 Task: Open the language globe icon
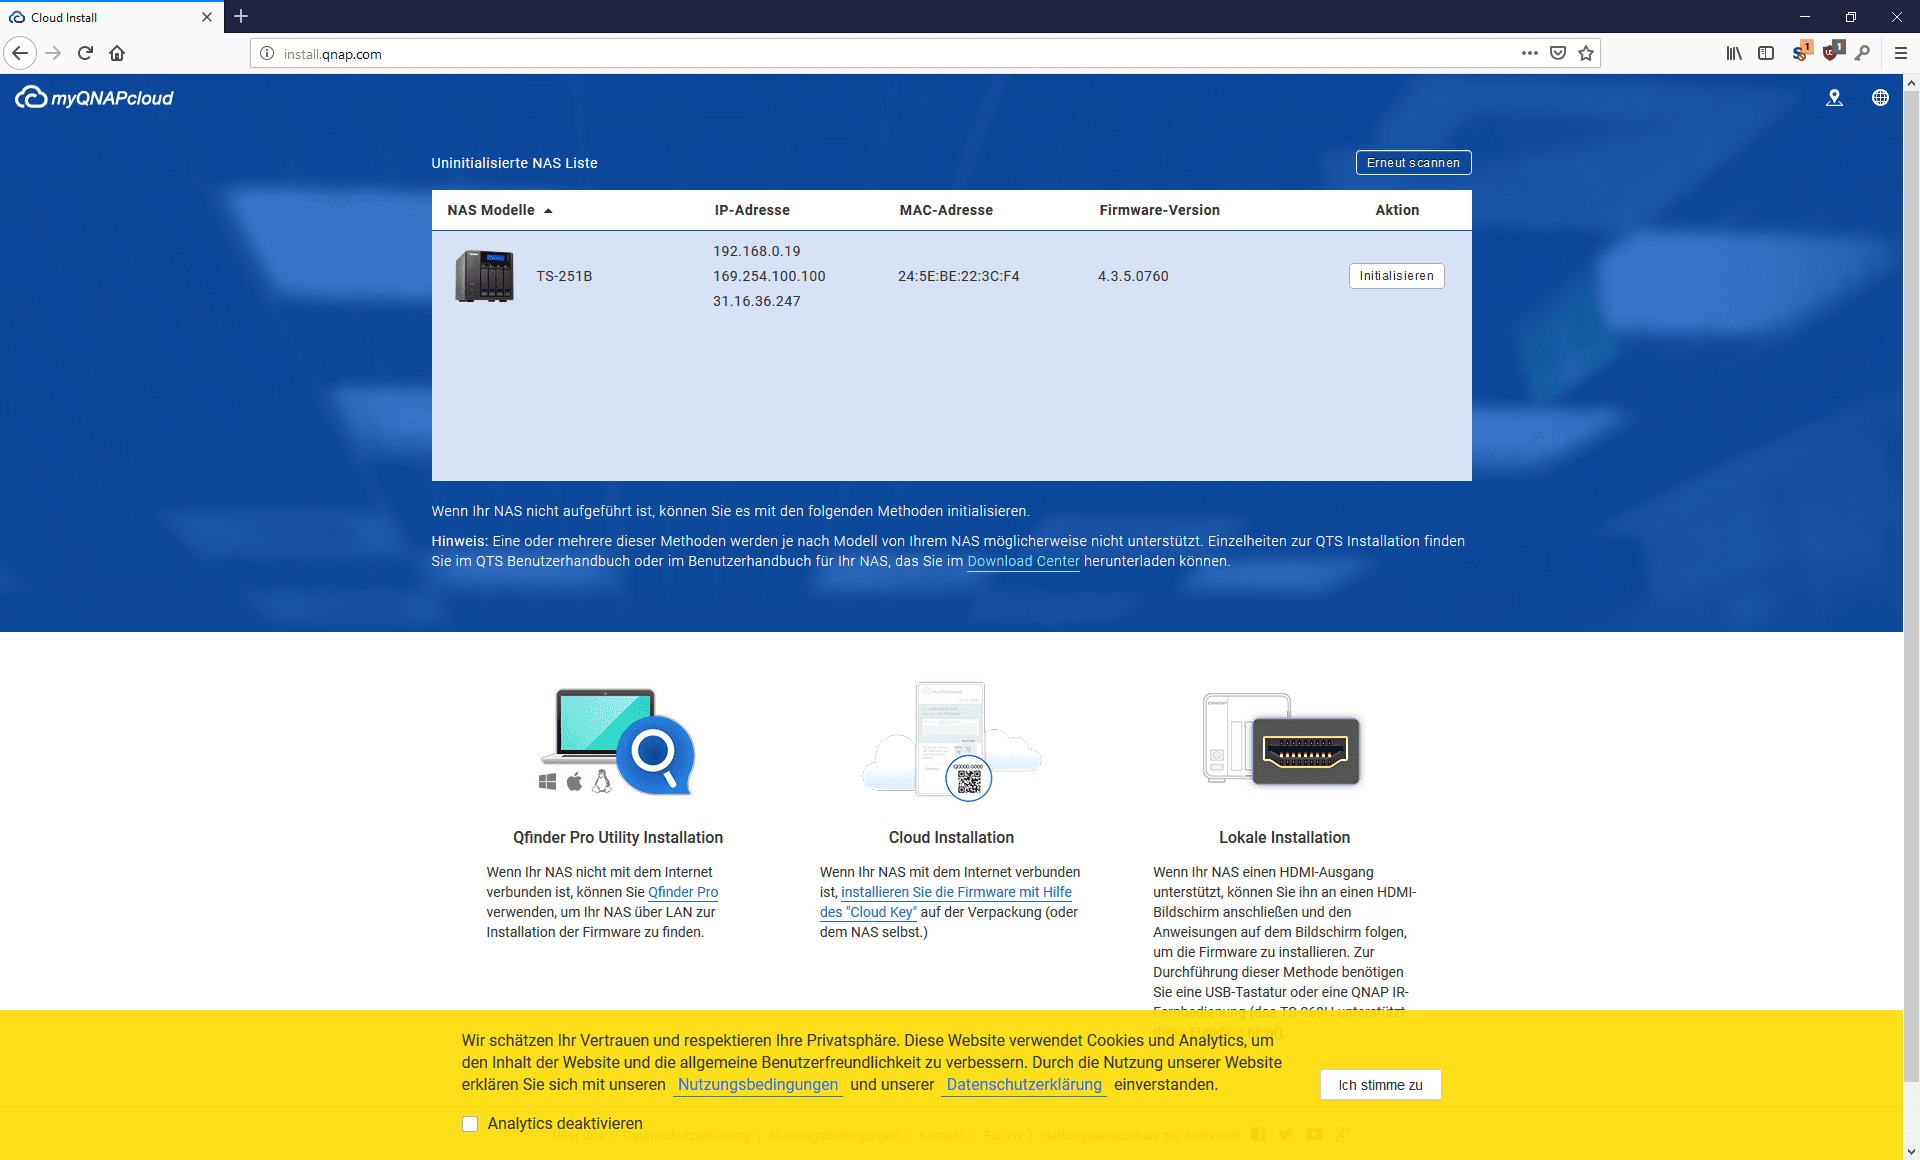[1880, 98]
